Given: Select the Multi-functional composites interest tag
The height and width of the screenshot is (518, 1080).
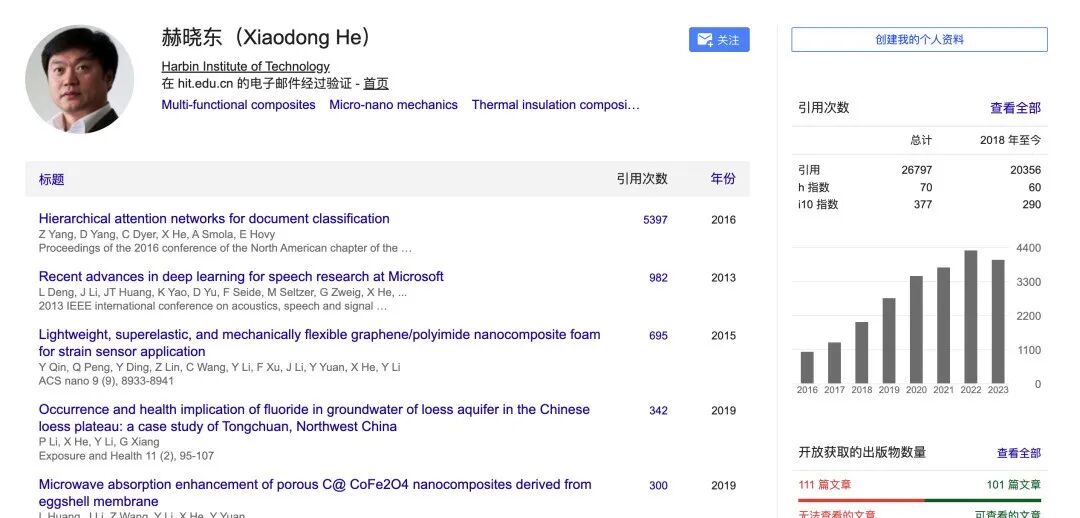Looking at the screenshot, I should (238, 105).
